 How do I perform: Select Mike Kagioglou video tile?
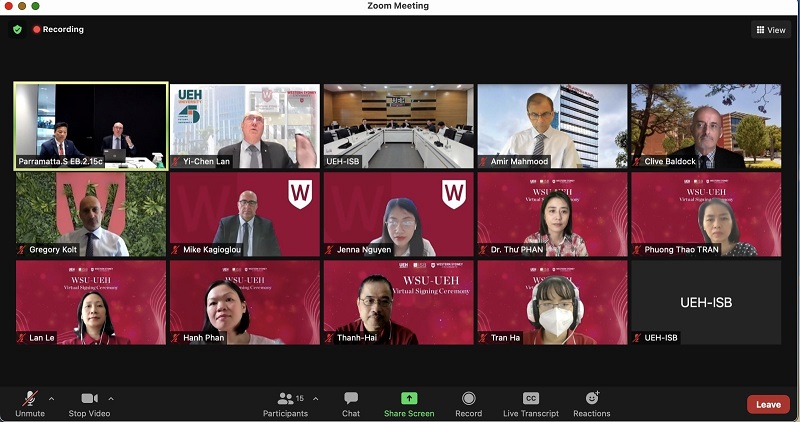pyautogui.click(x=245, y=214)
